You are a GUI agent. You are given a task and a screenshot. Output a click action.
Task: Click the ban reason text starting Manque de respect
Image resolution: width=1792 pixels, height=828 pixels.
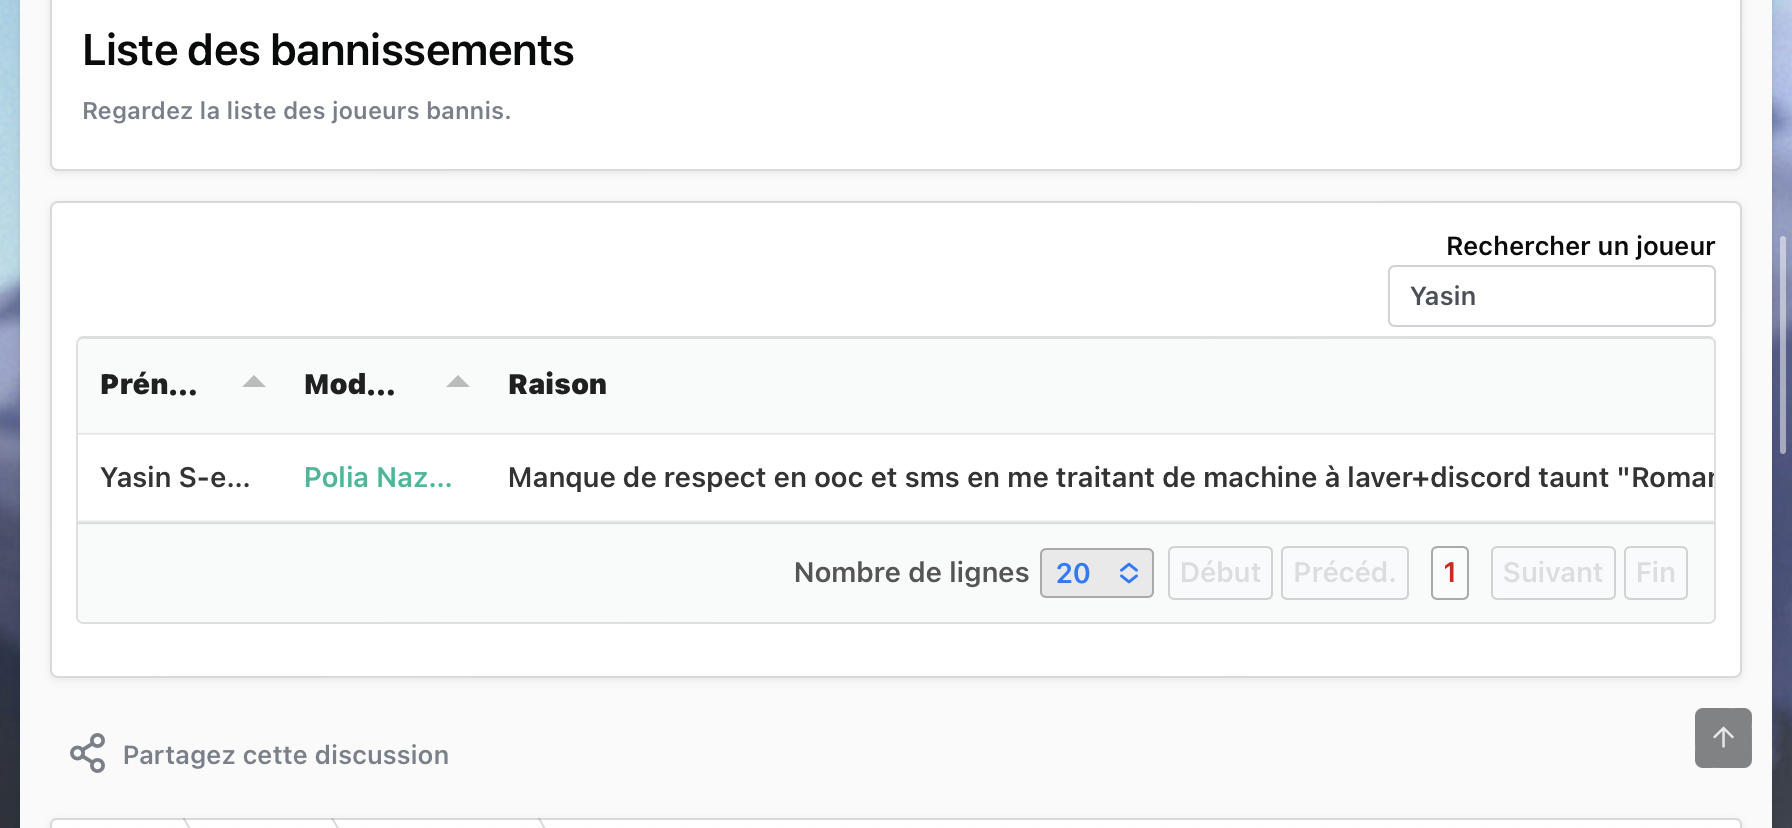[1111, 478]
